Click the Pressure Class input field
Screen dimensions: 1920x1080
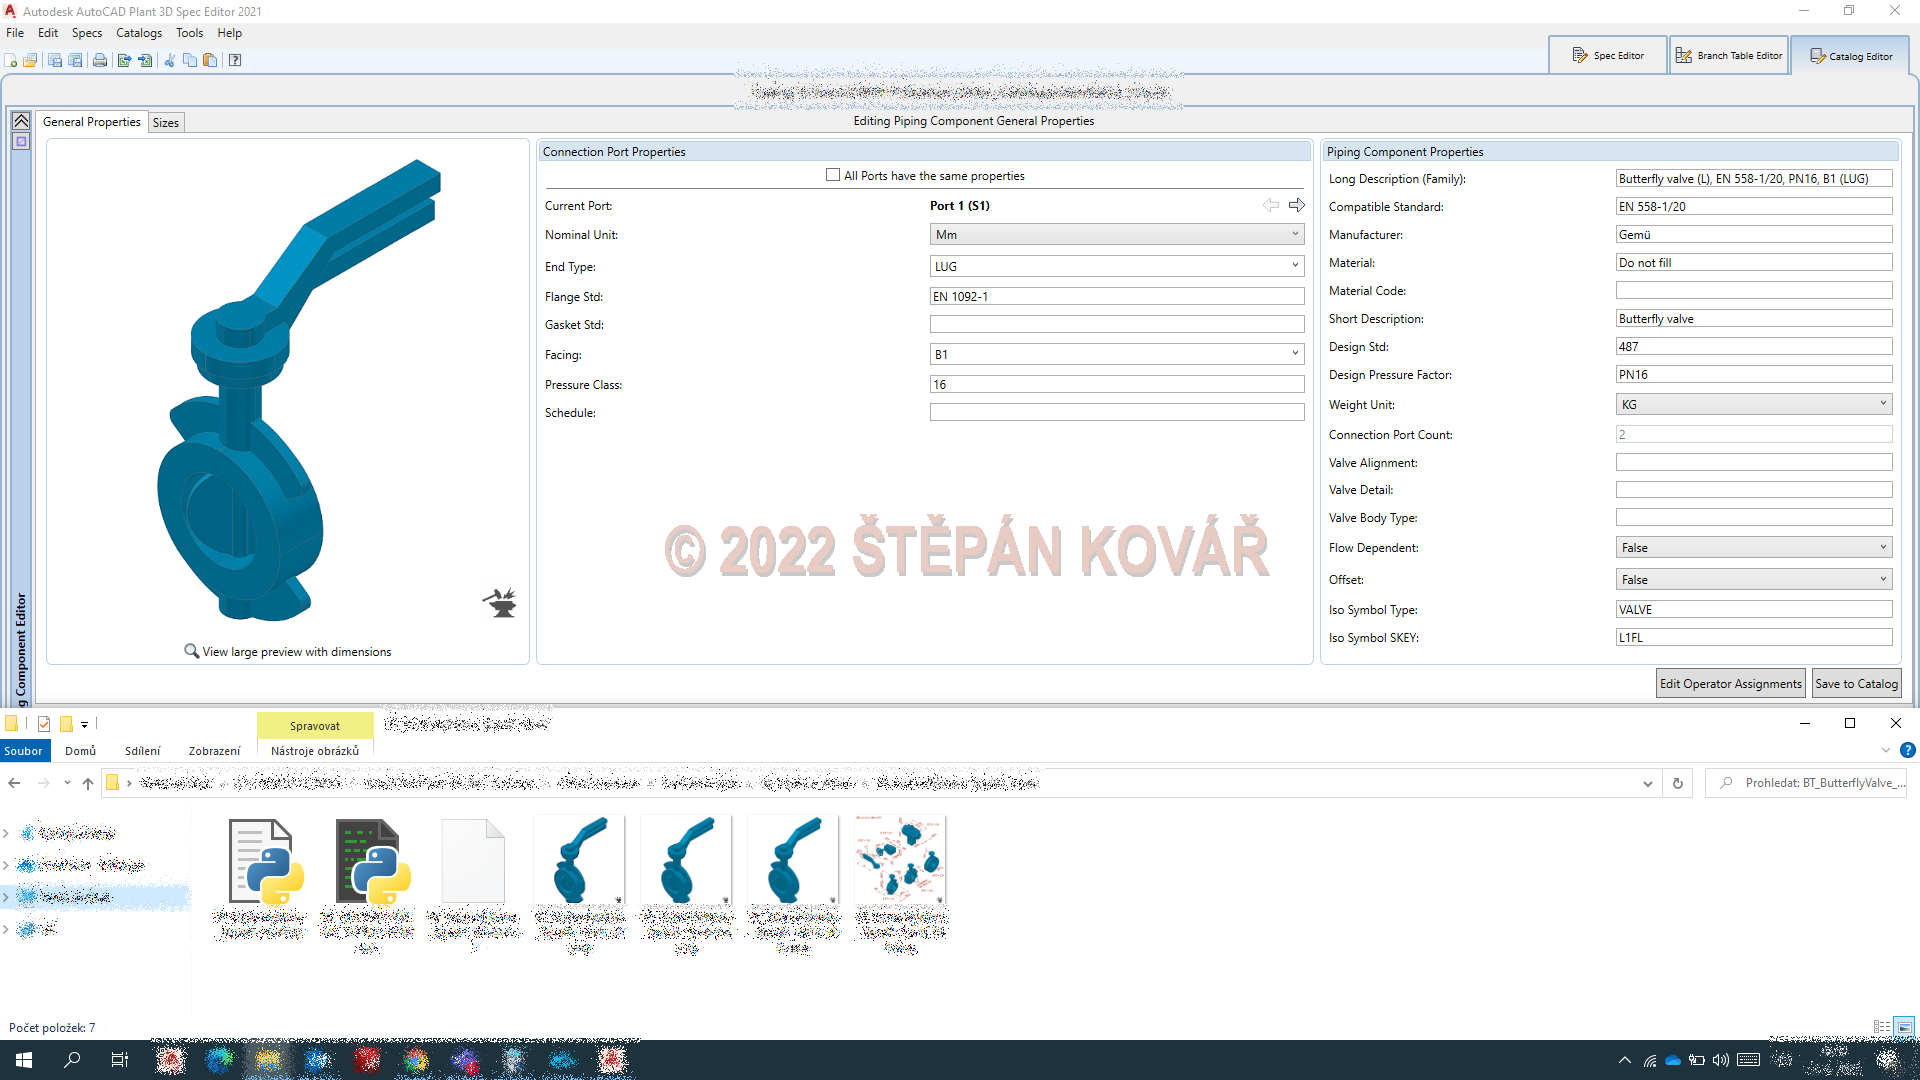tap(1117, 384)
